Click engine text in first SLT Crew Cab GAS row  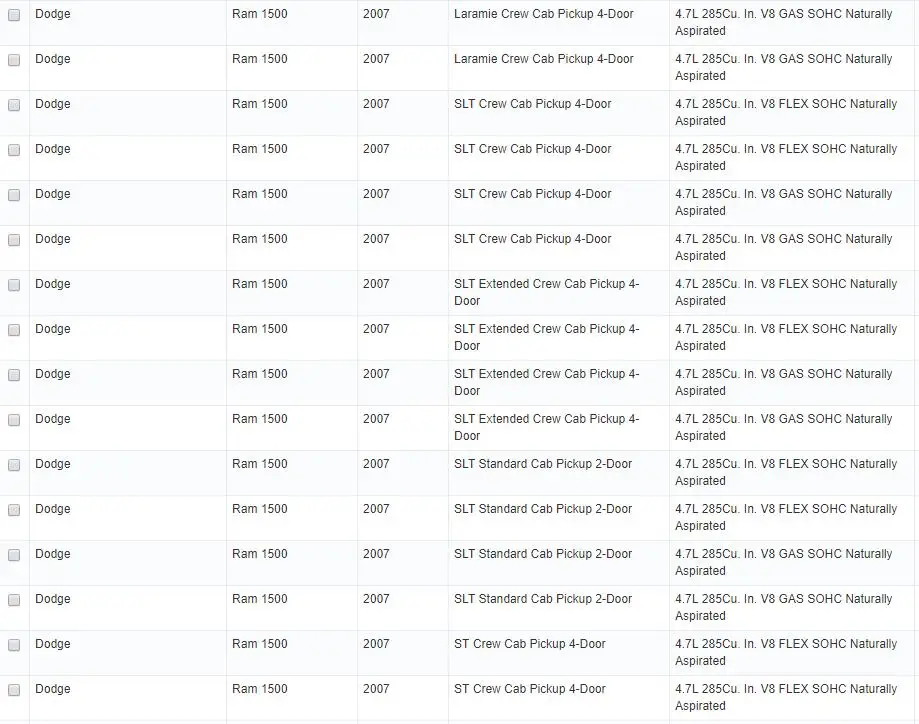pos(784,202)
